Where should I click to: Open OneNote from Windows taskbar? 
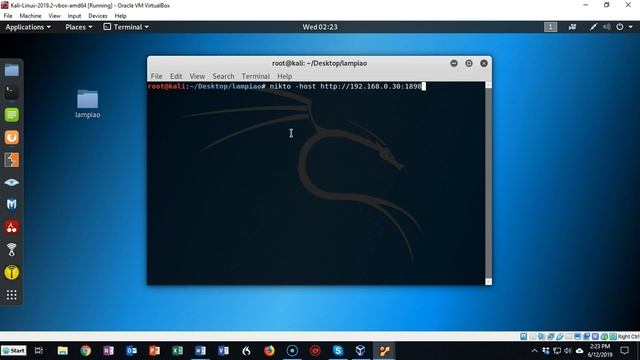click(109, 351)
